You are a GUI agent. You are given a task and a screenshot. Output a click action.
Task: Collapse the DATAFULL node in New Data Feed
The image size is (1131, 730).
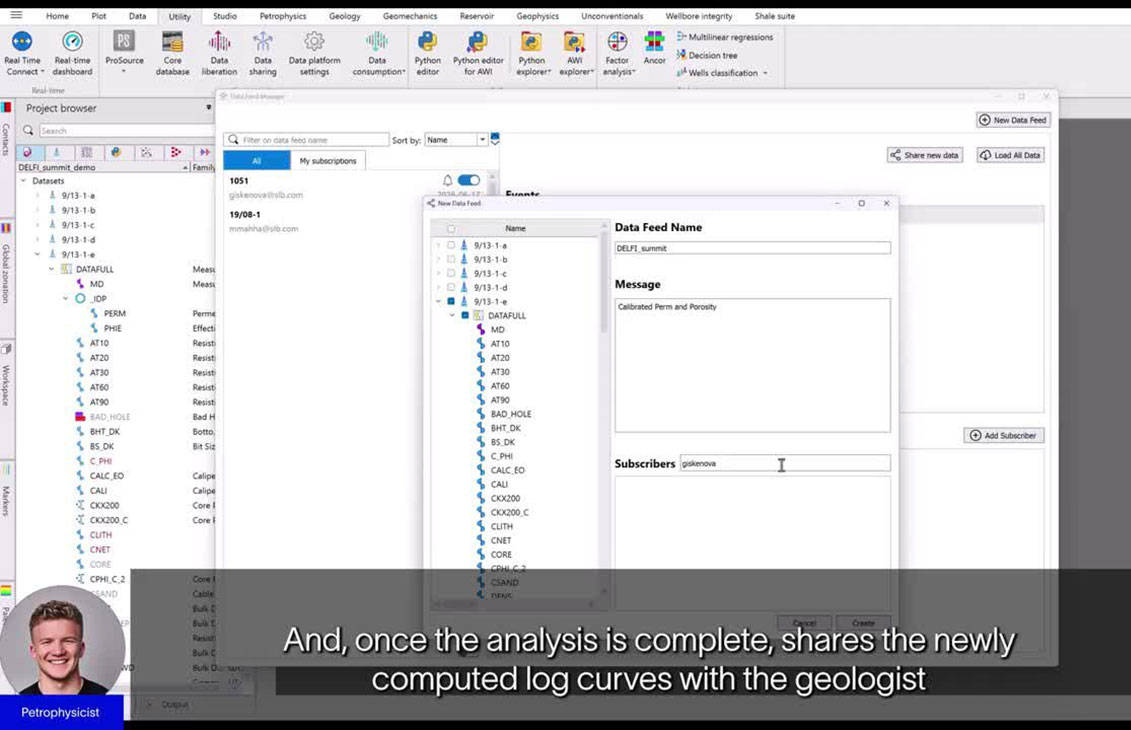point(452,315)
